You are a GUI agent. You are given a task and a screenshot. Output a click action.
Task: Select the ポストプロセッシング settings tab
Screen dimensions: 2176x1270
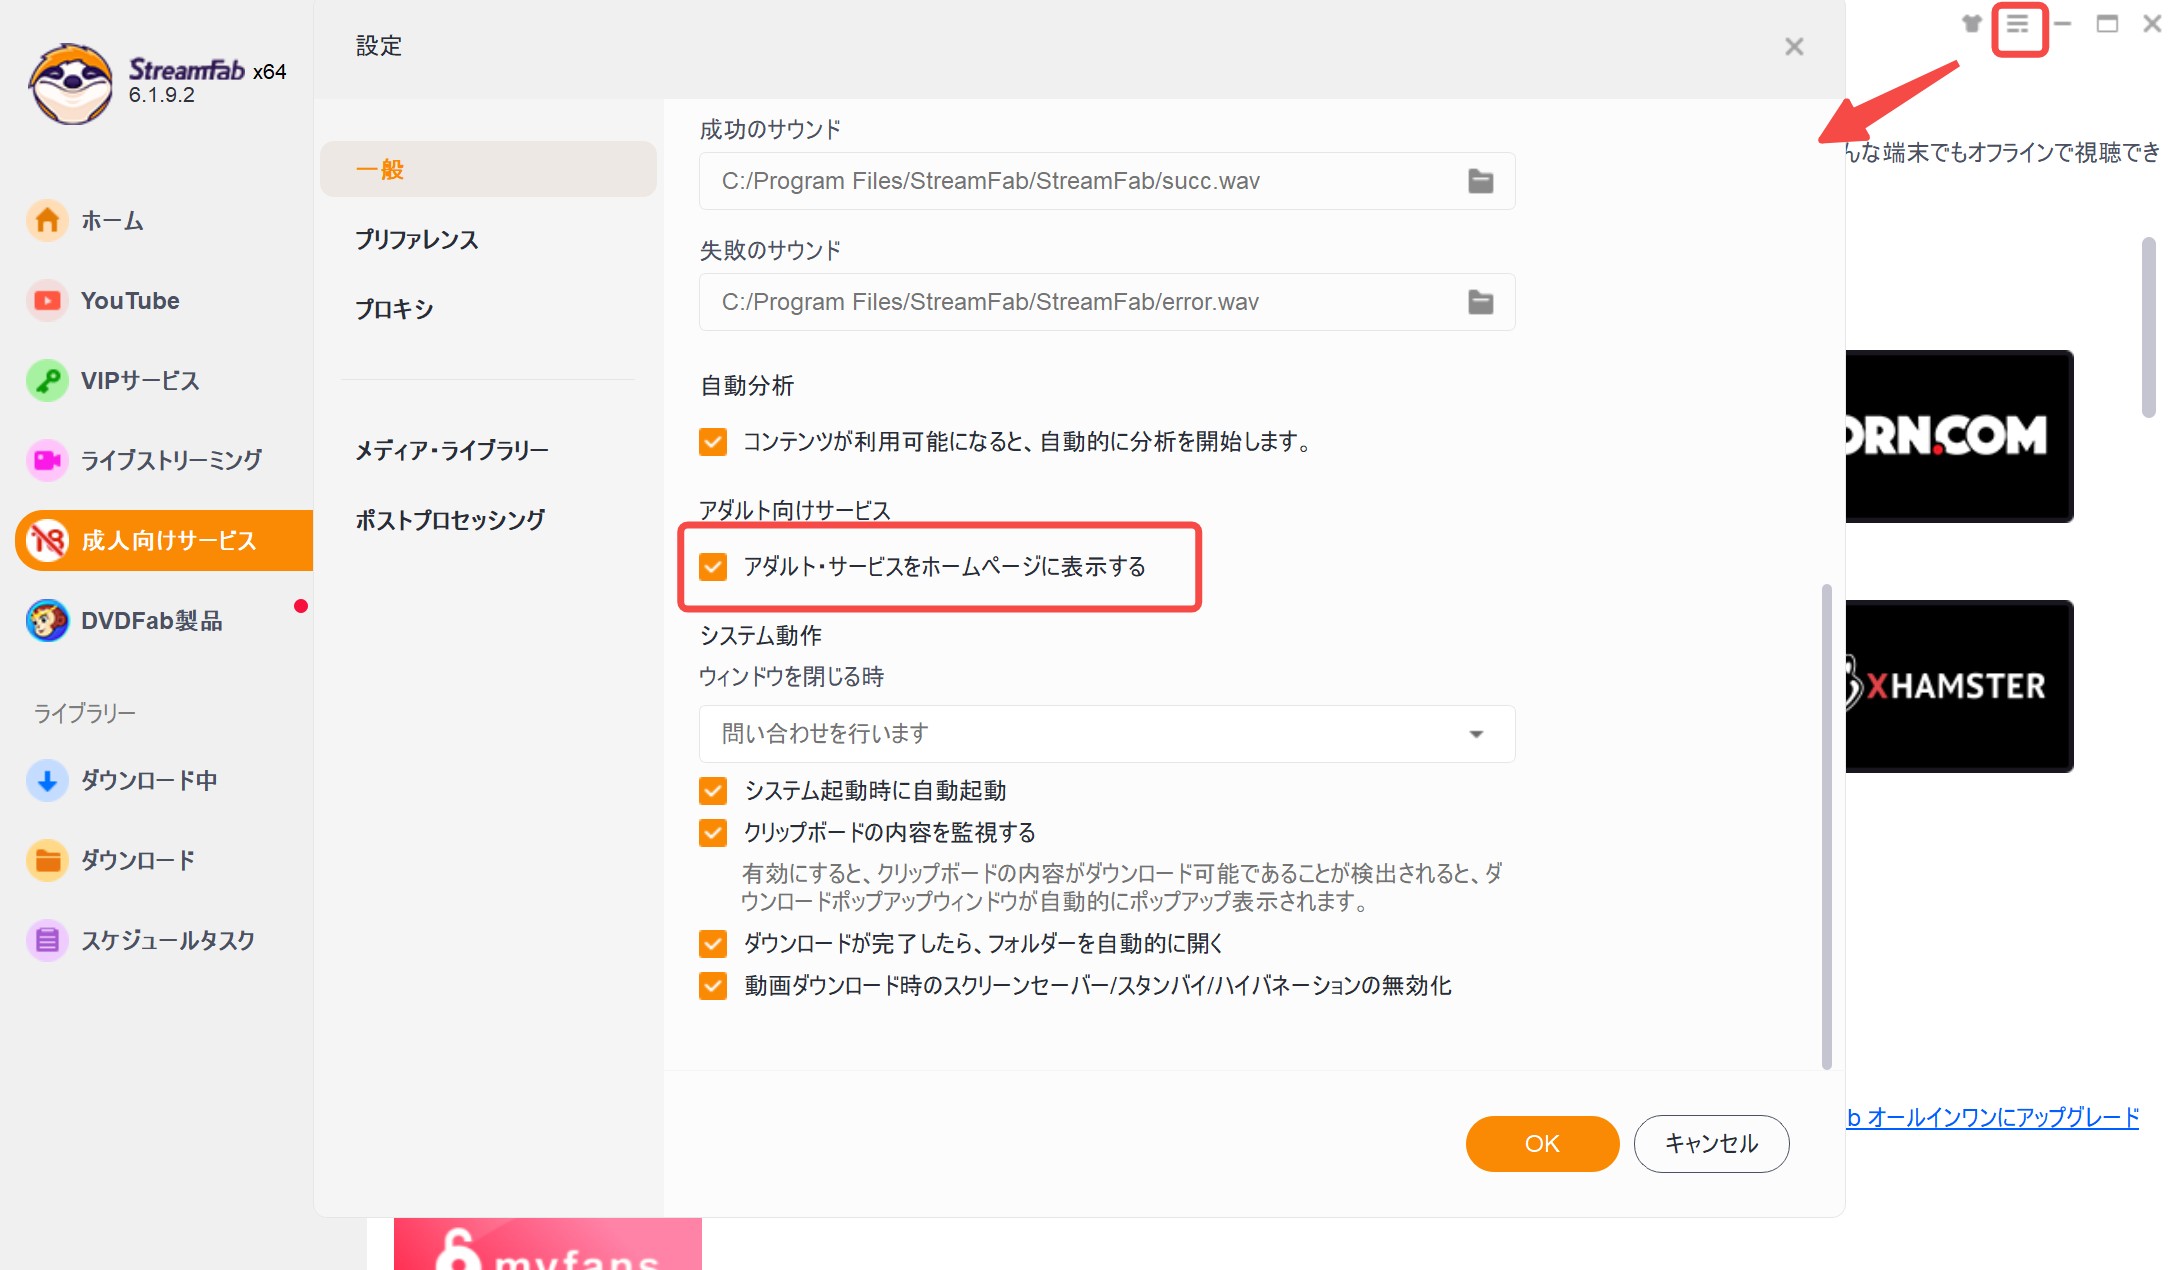click(450, 520)
